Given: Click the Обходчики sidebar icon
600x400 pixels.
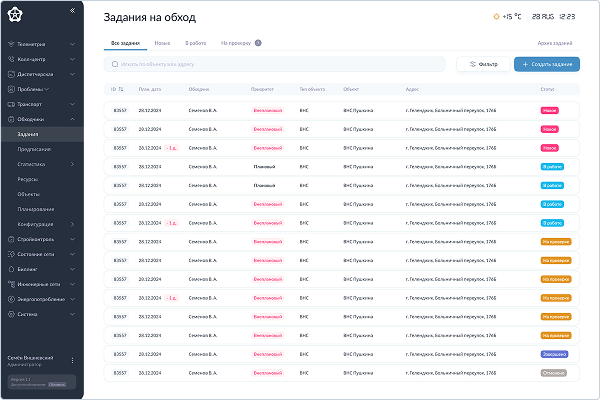Looking at the screenshot, I should click(x=11, y=119).
